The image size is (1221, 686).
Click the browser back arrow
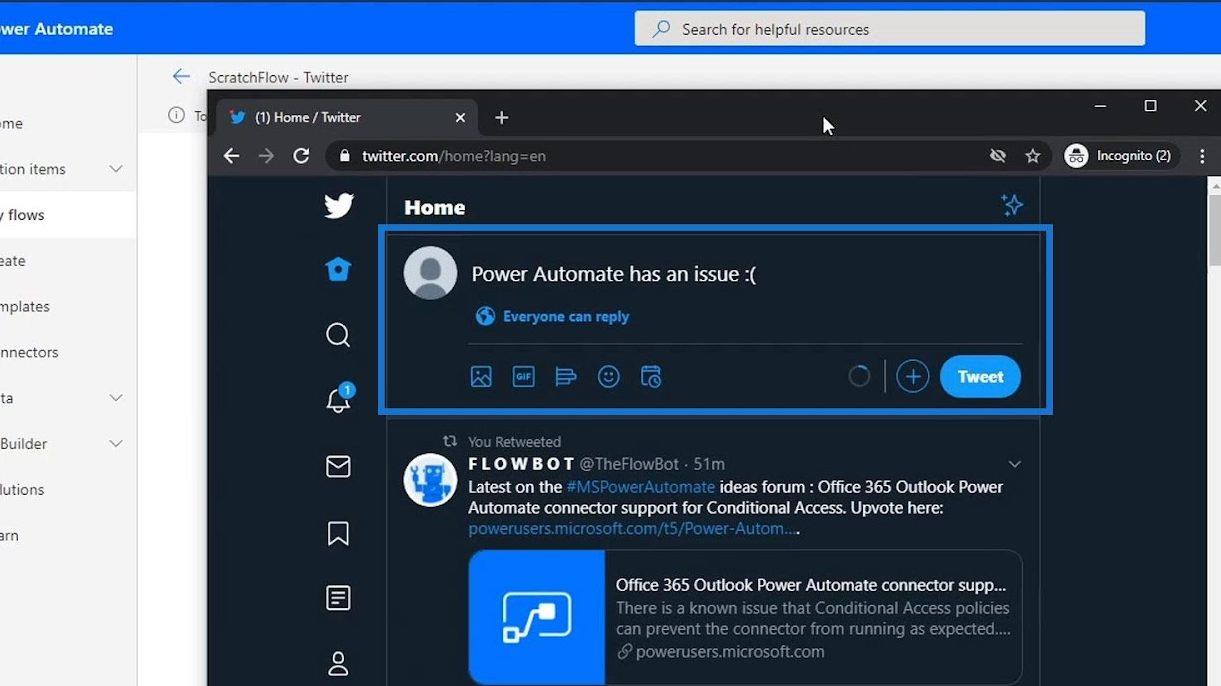tap(231, 156)
